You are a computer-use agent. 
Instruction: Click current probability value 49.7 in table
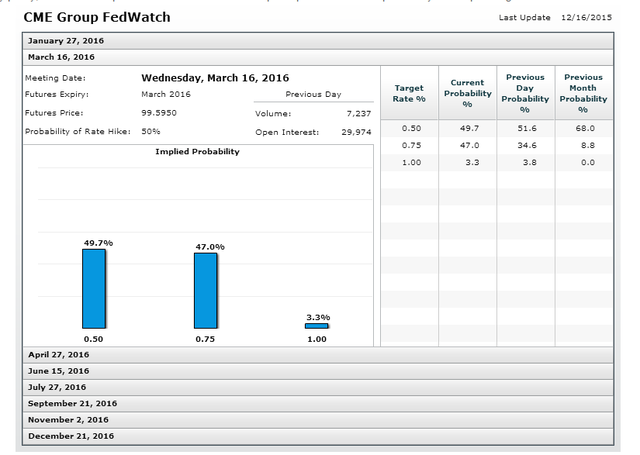coord(469,128)
